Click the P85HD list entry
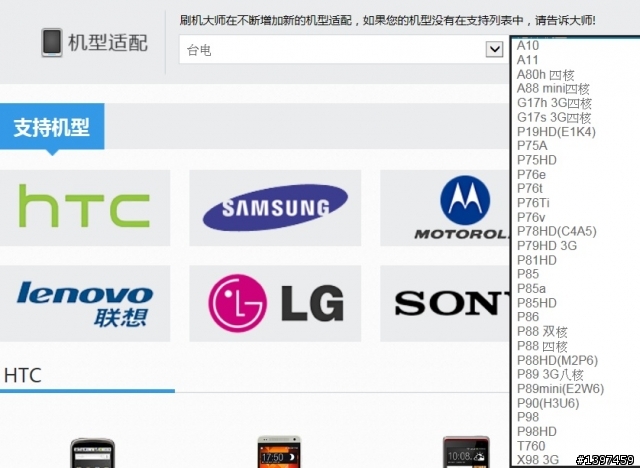 (536, 303)
